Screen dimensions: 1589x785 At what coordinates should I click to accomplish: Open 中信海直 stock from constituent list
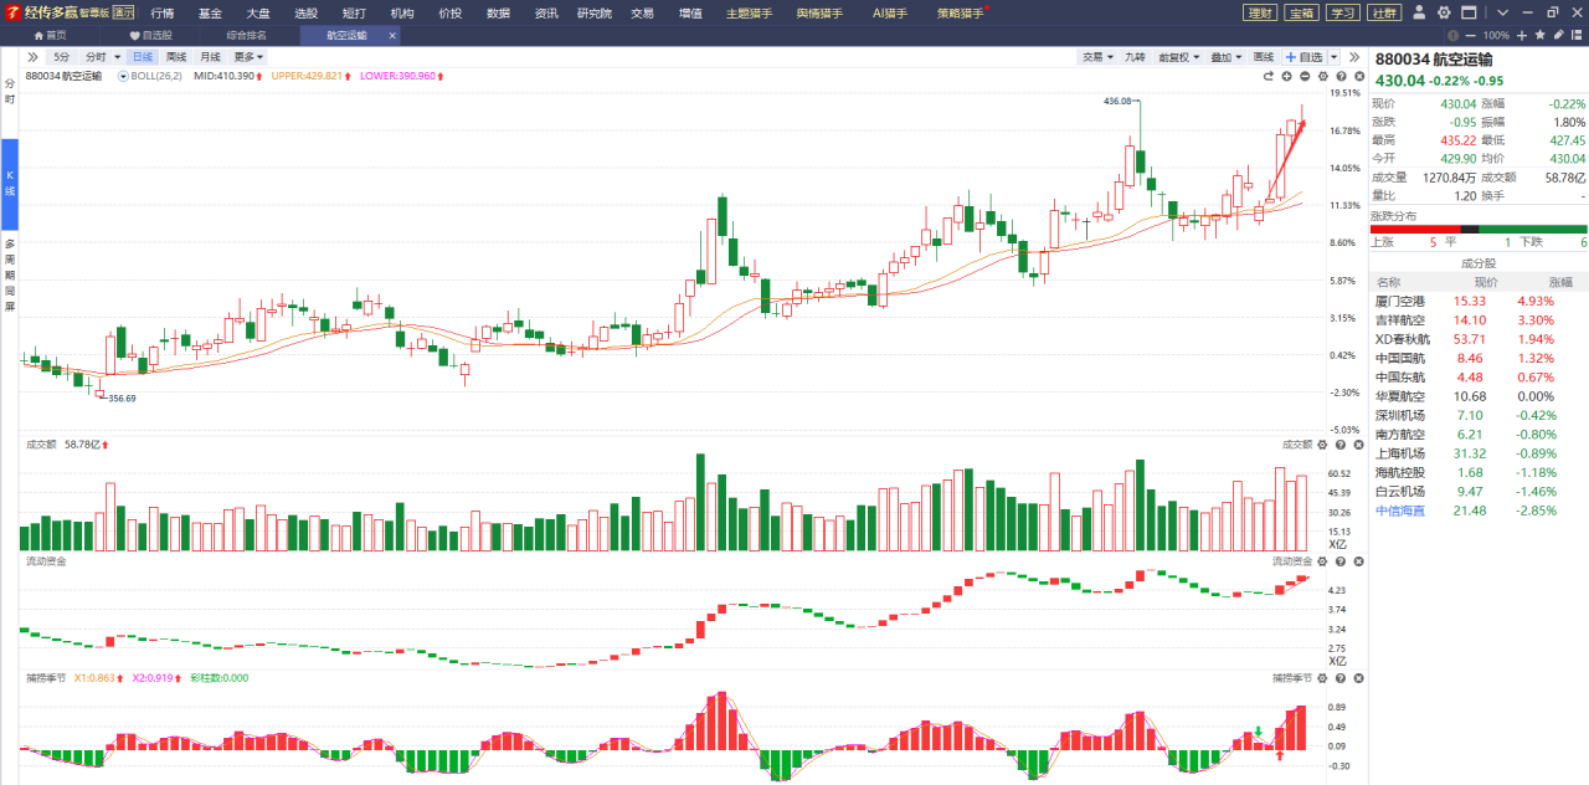pos(1399,511)
